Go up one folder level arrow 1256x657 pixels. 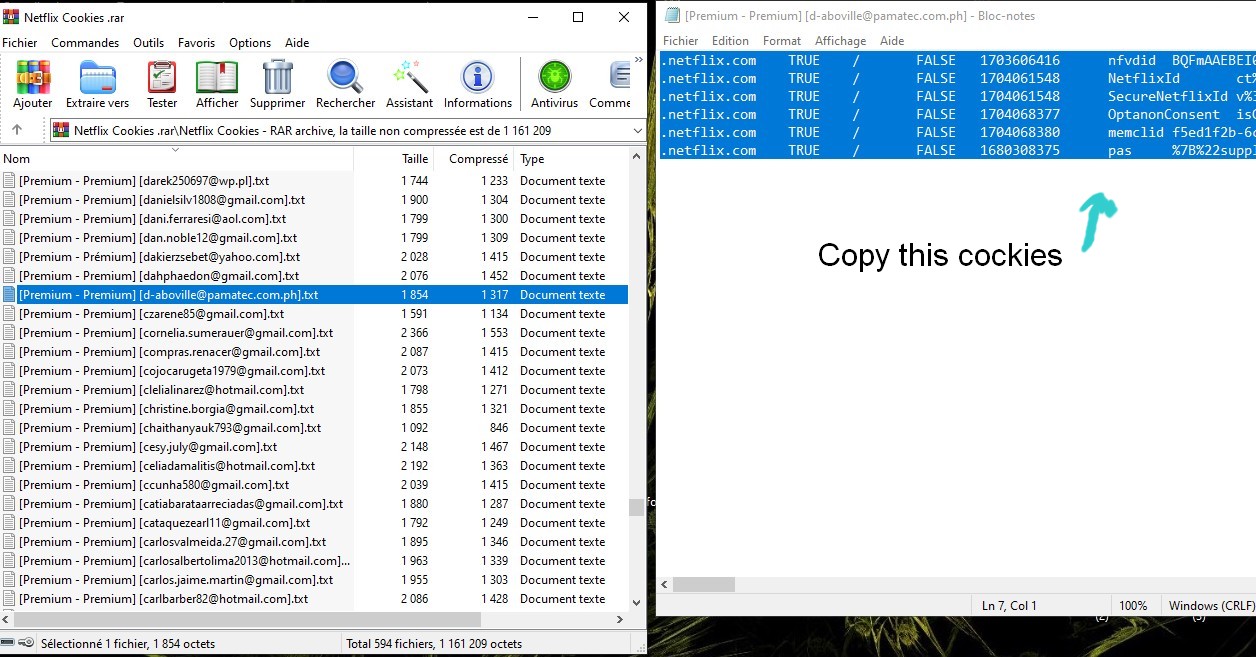17,130
